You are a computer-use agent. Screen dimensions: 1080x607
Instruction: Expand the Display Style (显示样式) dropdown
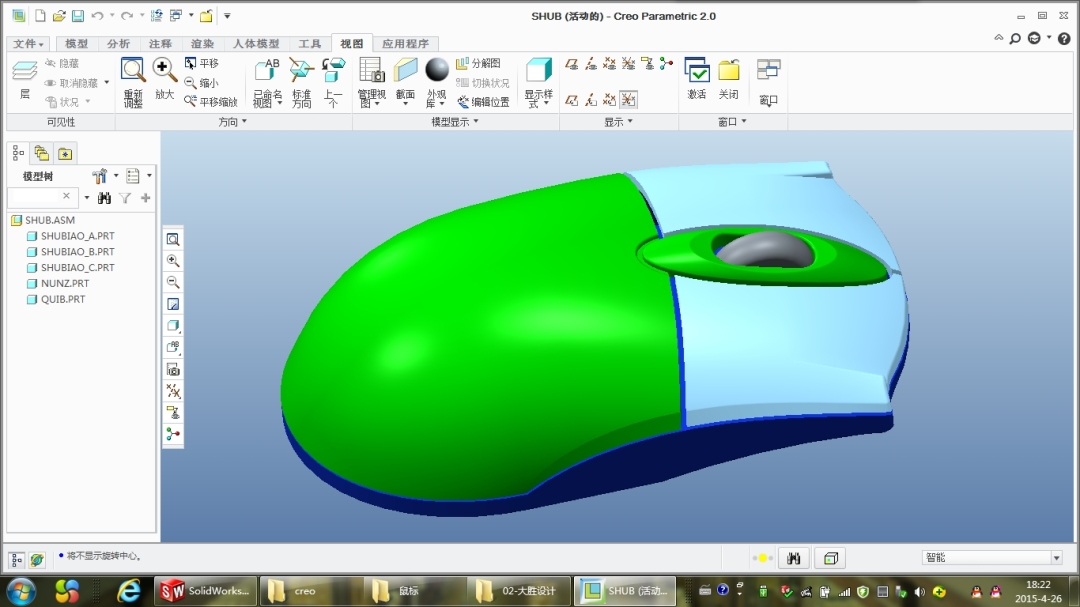539,83
